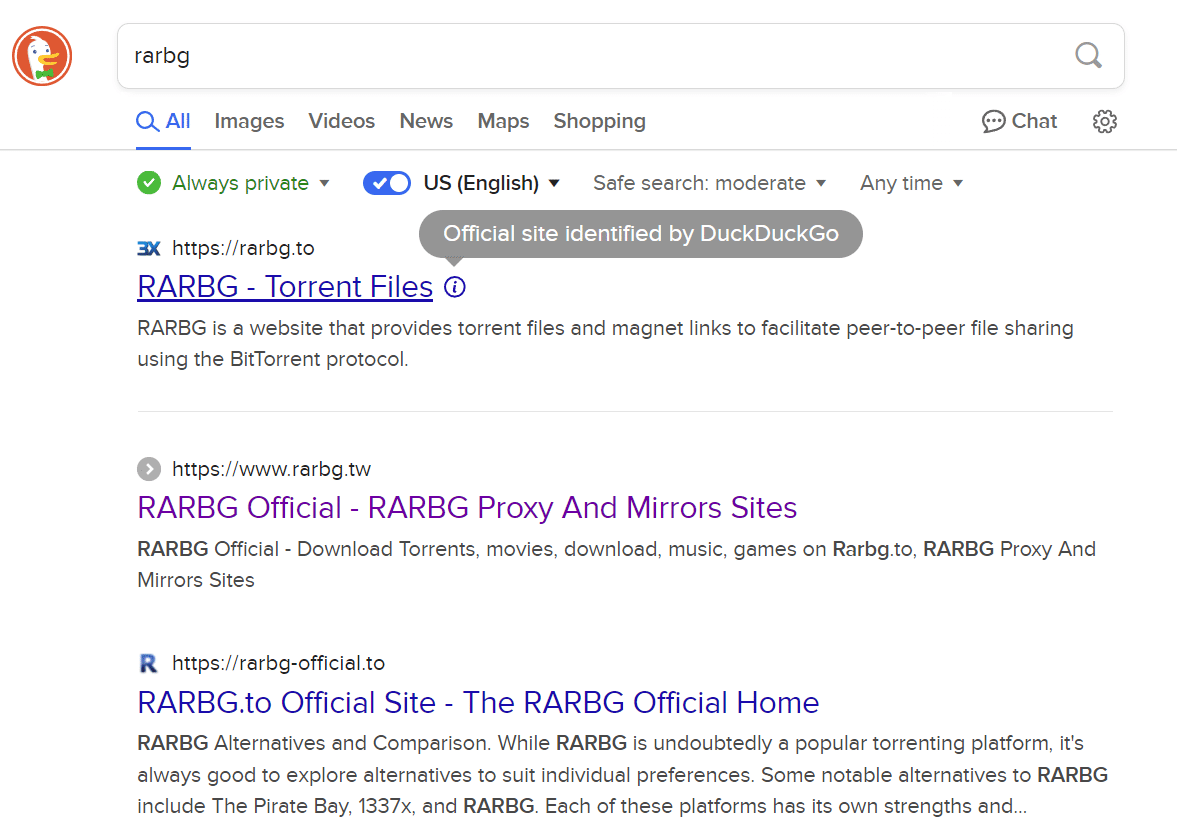Click the magnifying glass search button
The image size is (1177, 837).
1088,56
